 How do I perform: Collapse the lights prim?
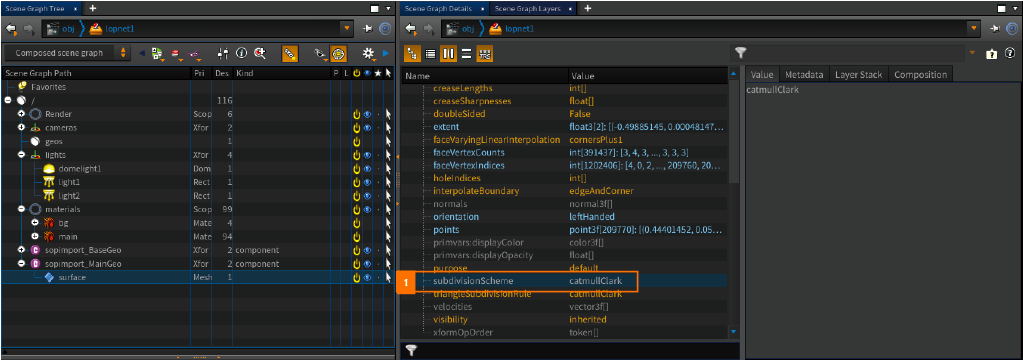click(21, 155)
